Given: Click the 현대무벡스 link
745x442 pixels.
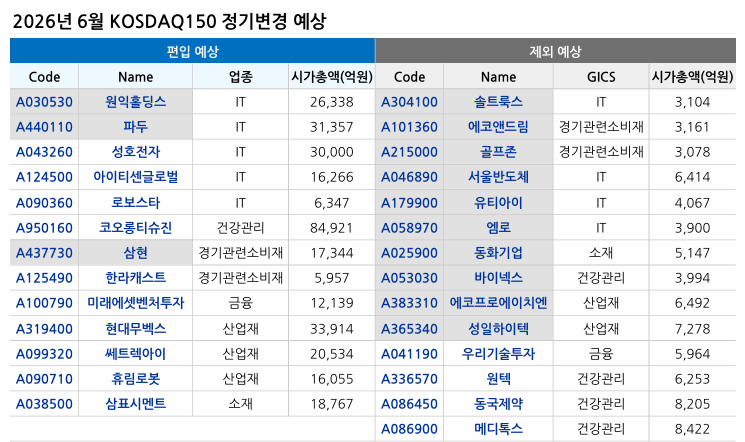Looking at the screenshot, I should tap(135, 328).
